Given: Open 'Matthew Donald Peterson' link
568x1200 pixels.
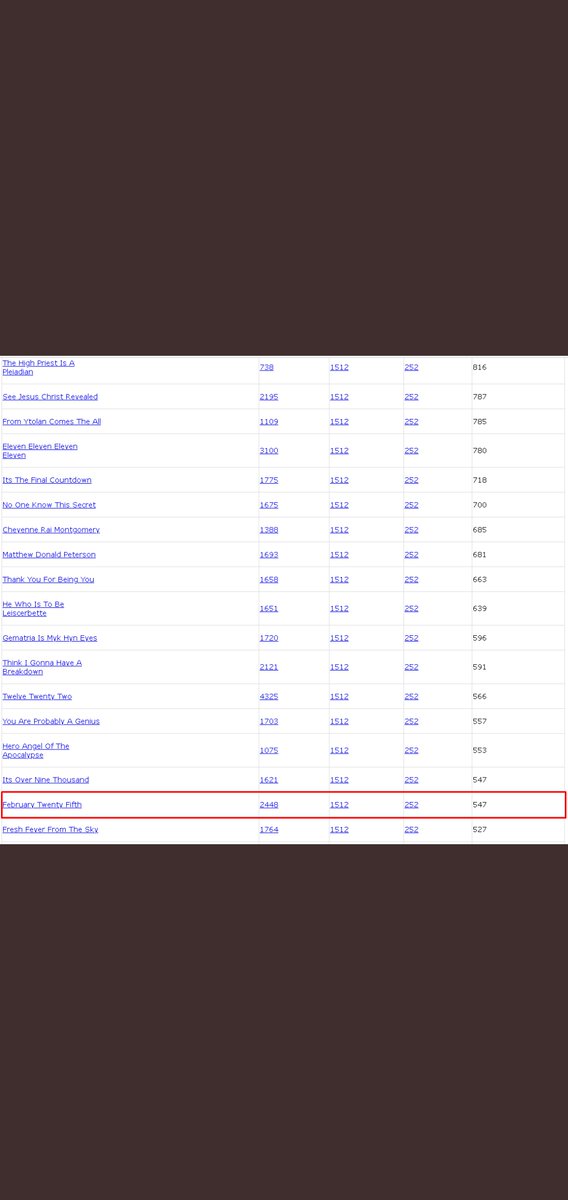Looking at the screenshot, I should [50, 555].
